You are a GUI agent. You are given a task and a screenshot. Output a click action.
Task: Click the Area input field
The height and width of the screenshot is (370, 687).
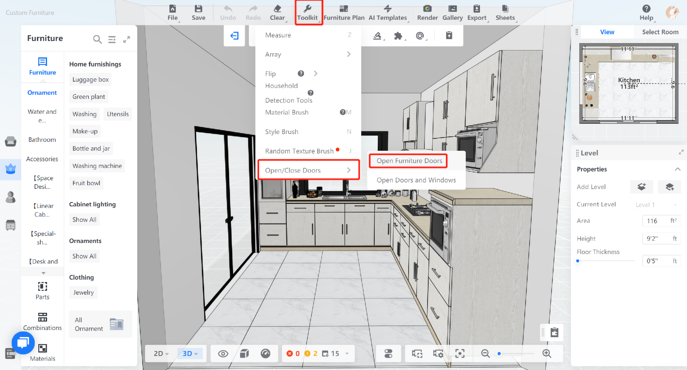661,221
